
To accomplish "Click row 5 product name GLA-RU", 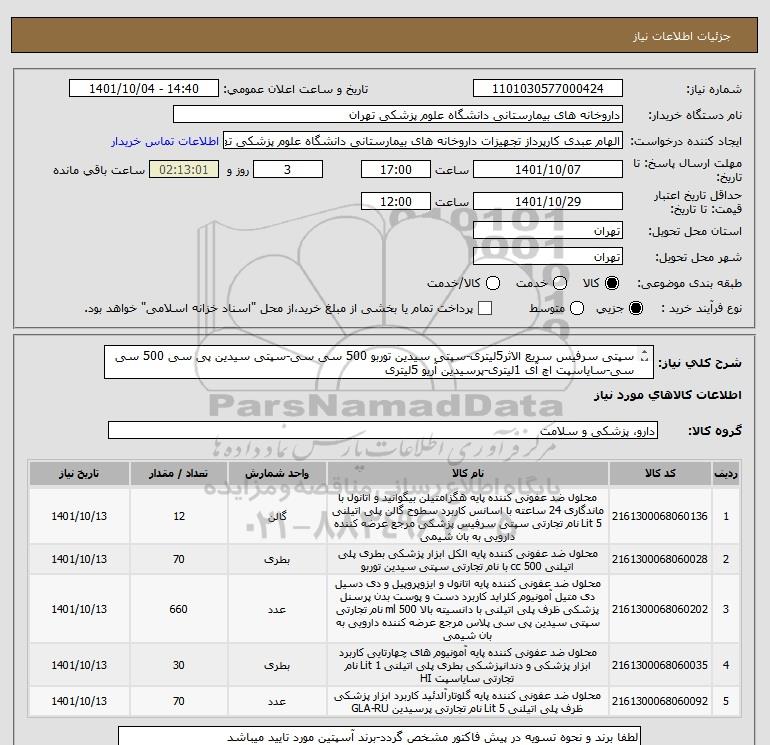I will (x=468, y=702).
